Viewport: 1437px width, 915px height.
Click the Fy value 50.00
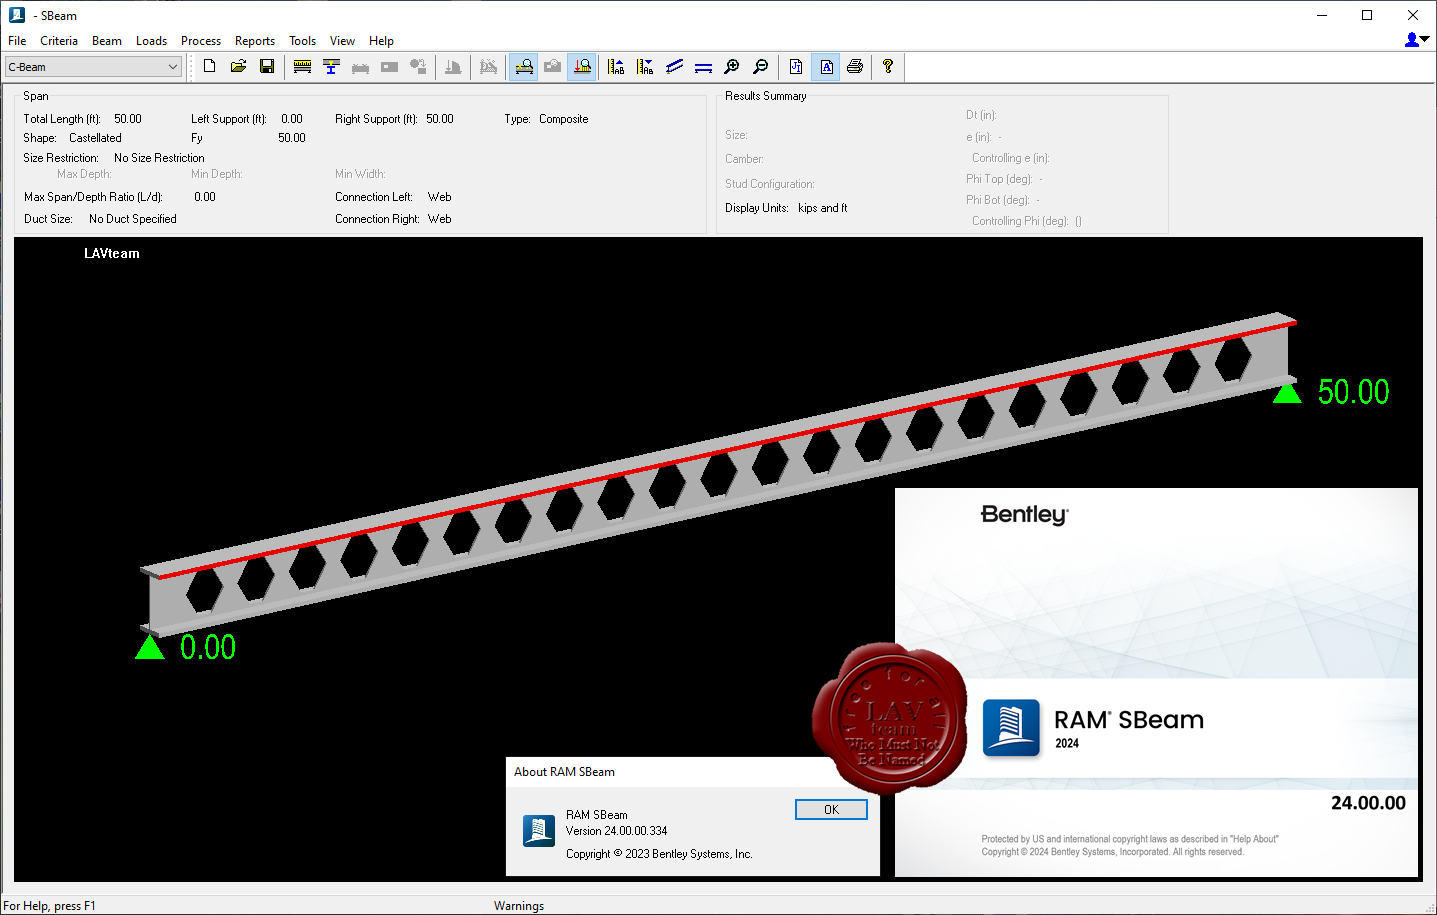pos(292,138)
